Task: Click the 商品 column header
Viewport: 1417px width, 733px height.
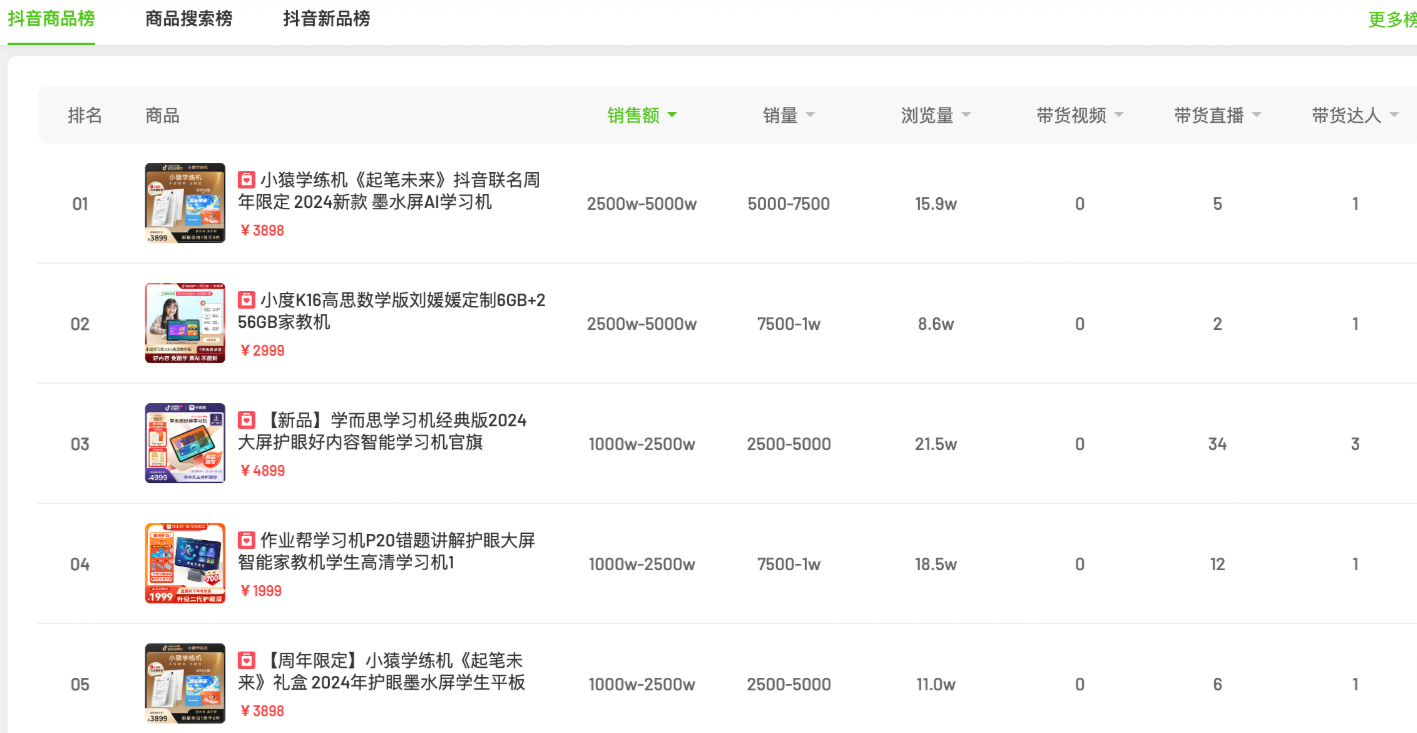Action: pyautogui.click(x=162, y=115)
